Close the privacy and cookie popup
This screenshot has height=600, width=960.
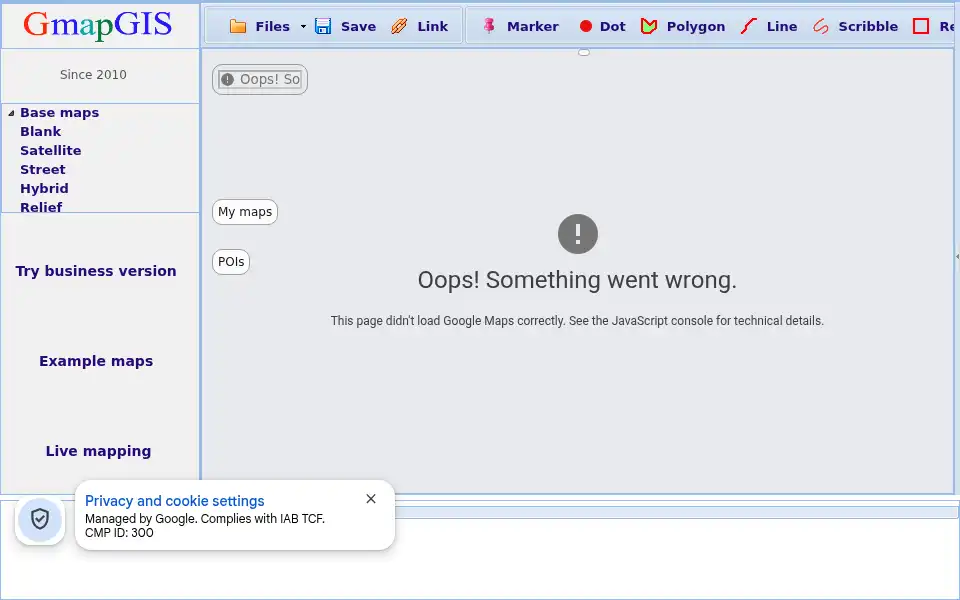(x=371, y=499)
